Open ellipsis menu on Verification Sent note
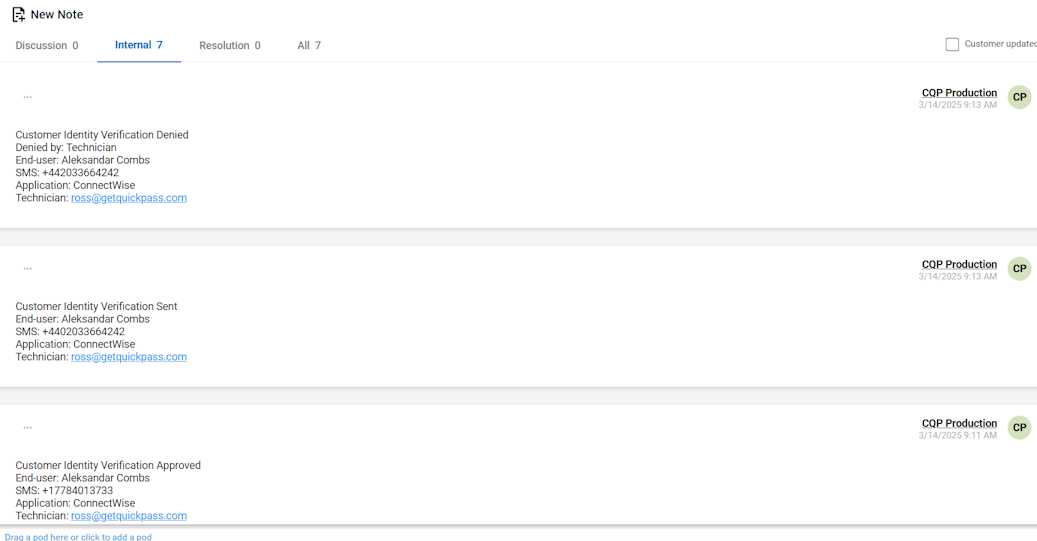1037x541 pixels. [27, 268]
